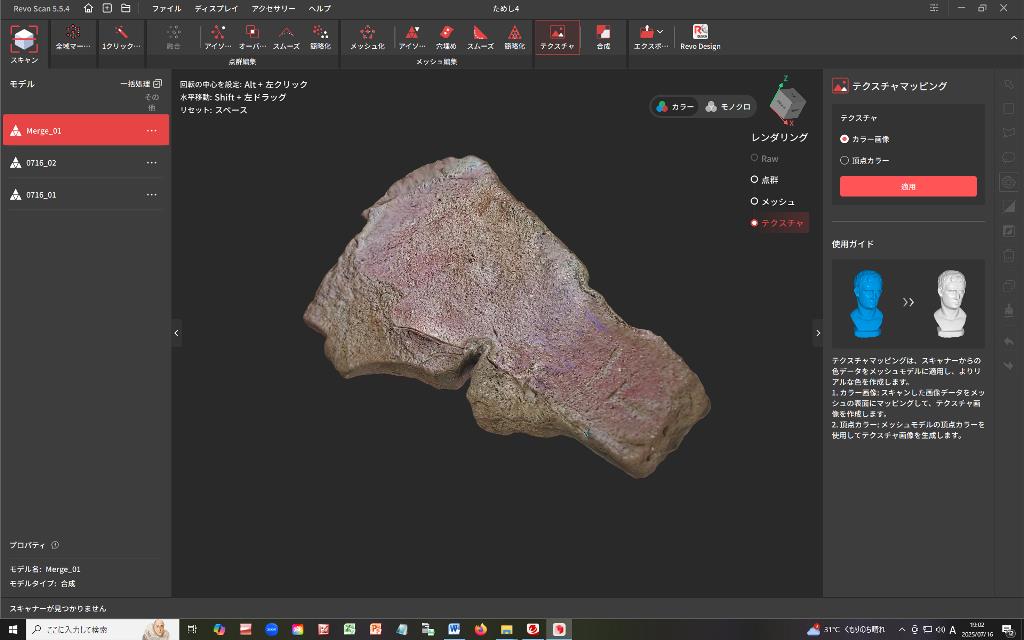Select the Merge_01 model row
Viewport: 1024px width, 640px height.
tap(86, 130)
